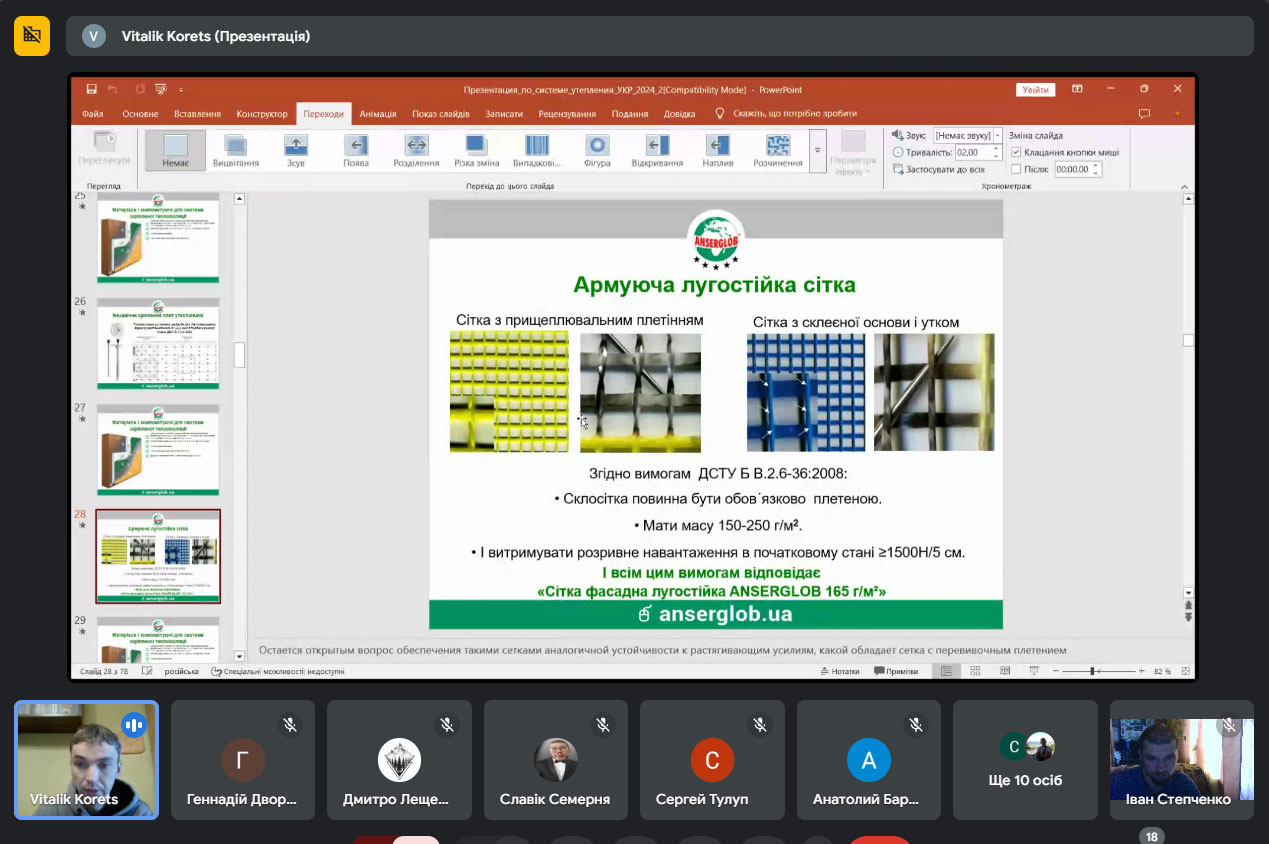Click the muted microphone icon on Славік Семерня's tile
1269x844 pixels.
coord(603,725)
